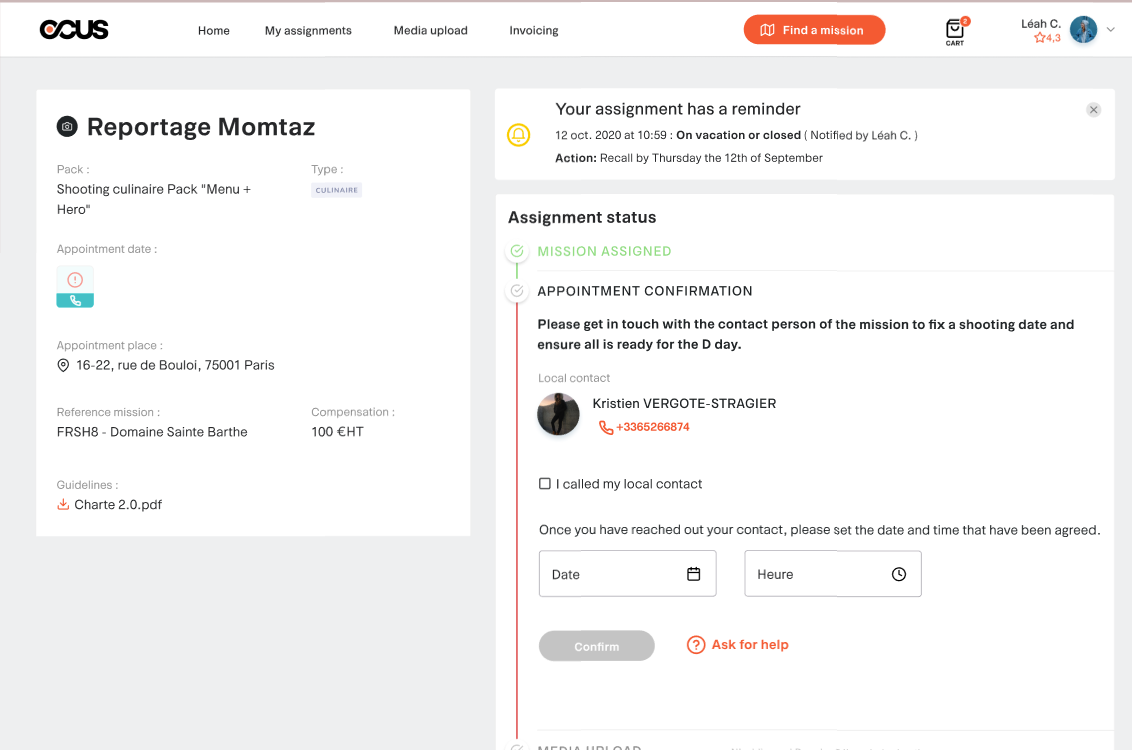Click the Date input field
Image resolution: width=1132 pixels, height=750 pixels.
click(x=627, y=574)
